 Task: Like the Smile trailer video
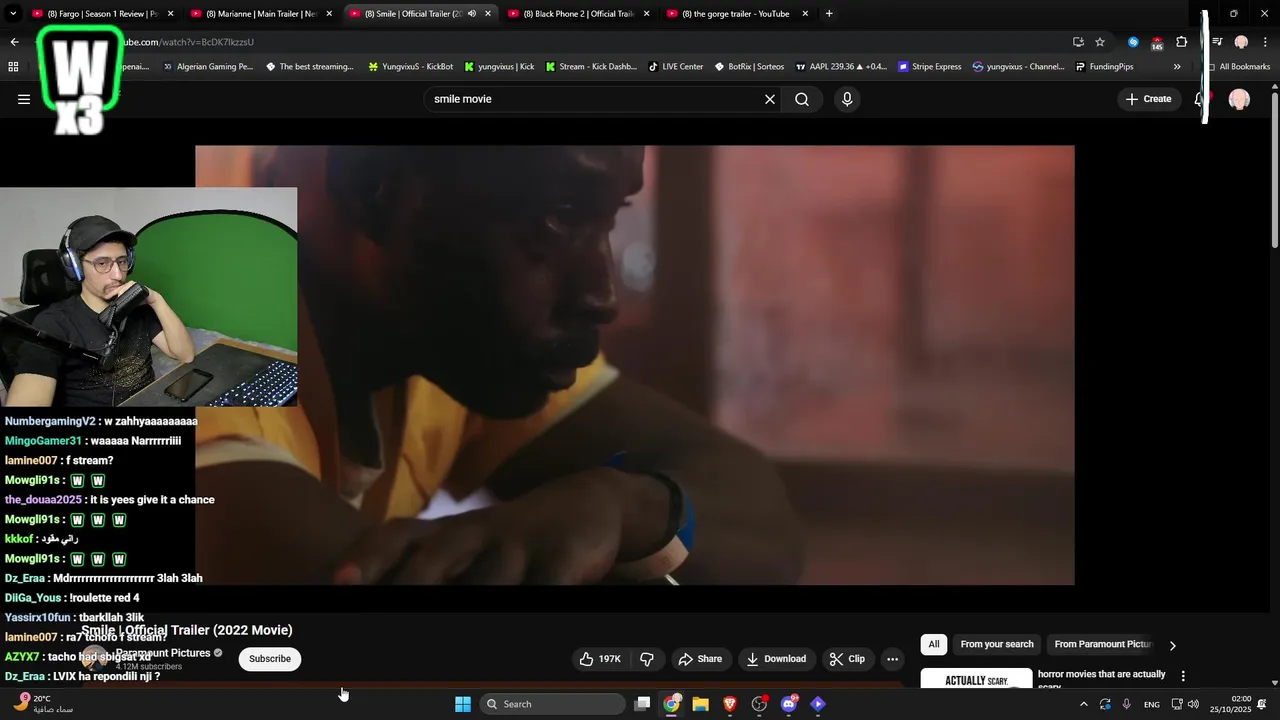(x=600, y=659)
